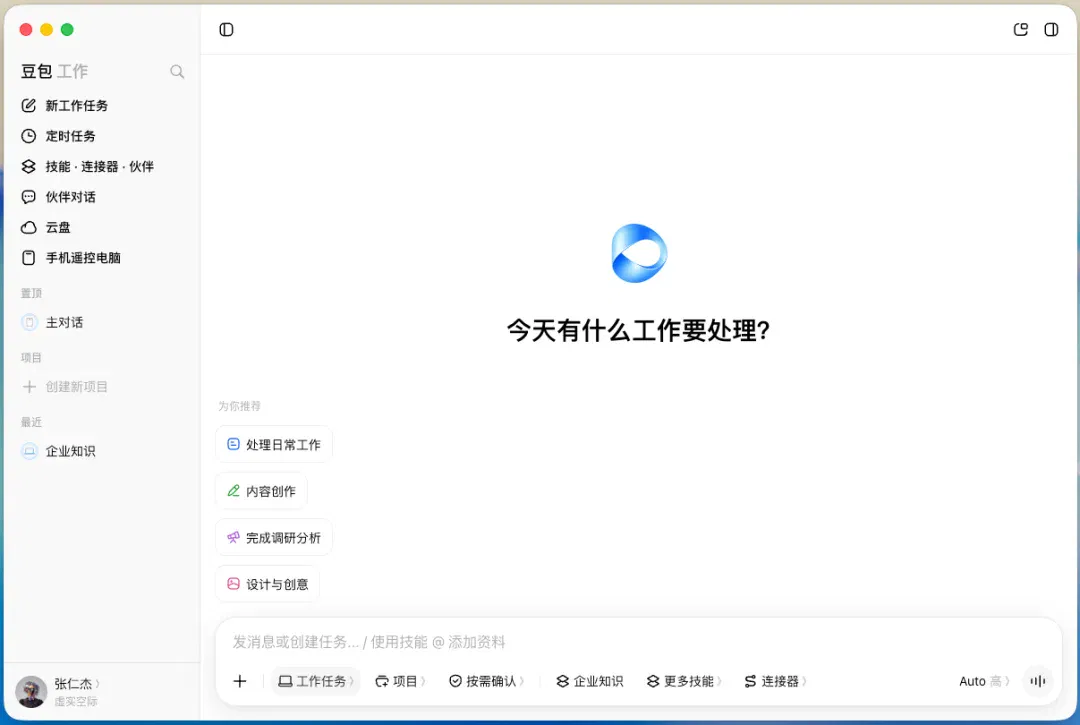
Task: Click the pencil icon beside 新工作任务
Action: click(x=28, y=105)
